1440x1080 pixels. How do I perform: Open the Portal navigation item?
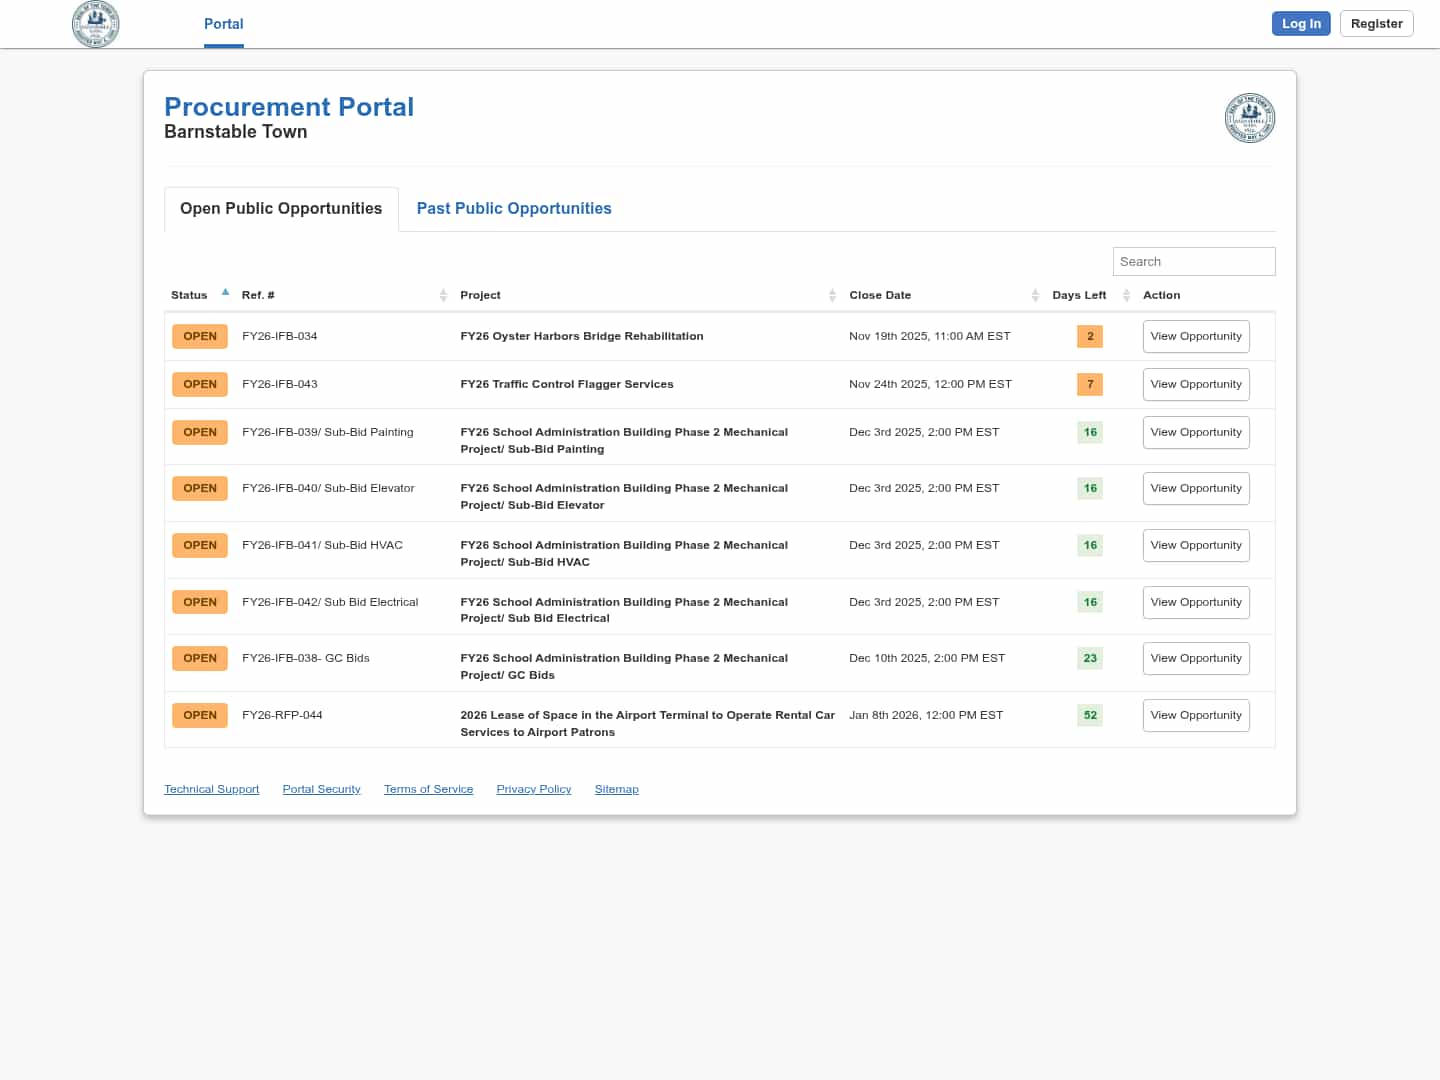(x=224, y=24)
